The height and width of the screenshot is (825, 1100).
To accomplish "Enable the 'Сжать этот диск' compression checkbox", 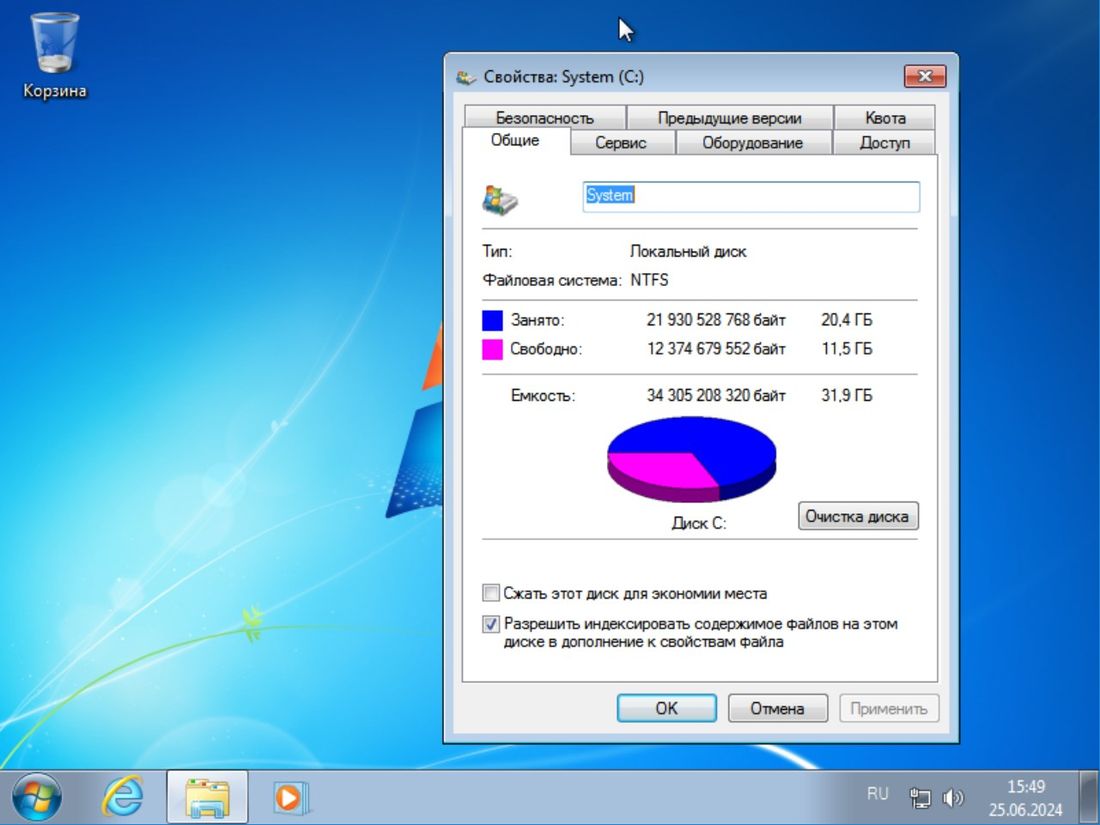I will click(491, 592).
